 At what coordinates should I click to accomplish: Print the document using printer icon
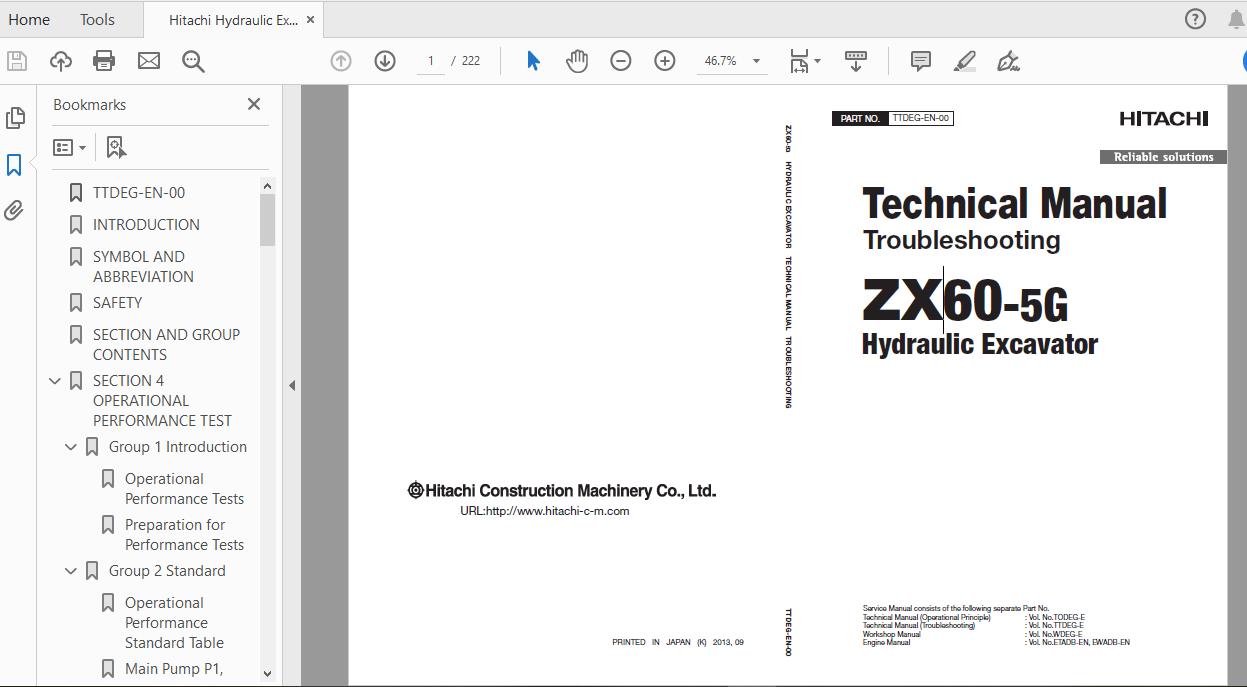[x=104, y=61]
